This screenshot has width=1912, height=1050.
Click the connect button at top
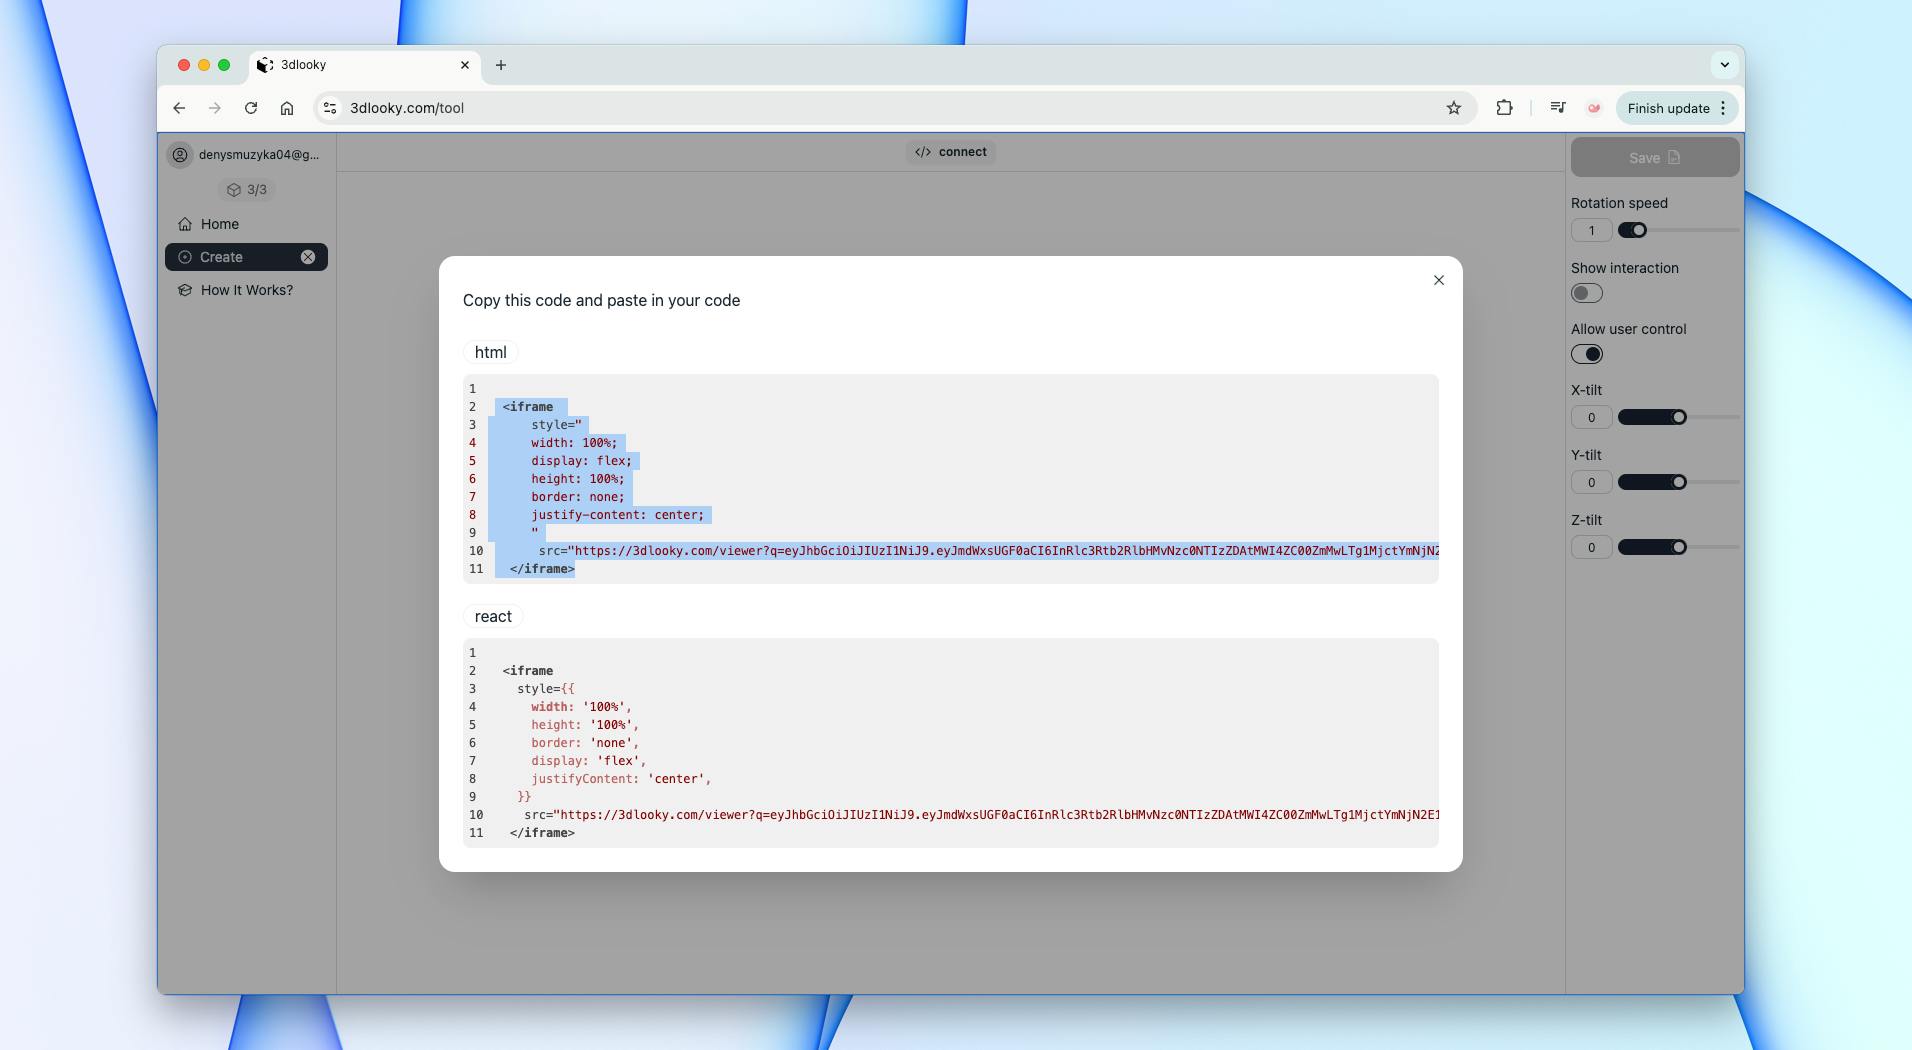coord(951,152)
